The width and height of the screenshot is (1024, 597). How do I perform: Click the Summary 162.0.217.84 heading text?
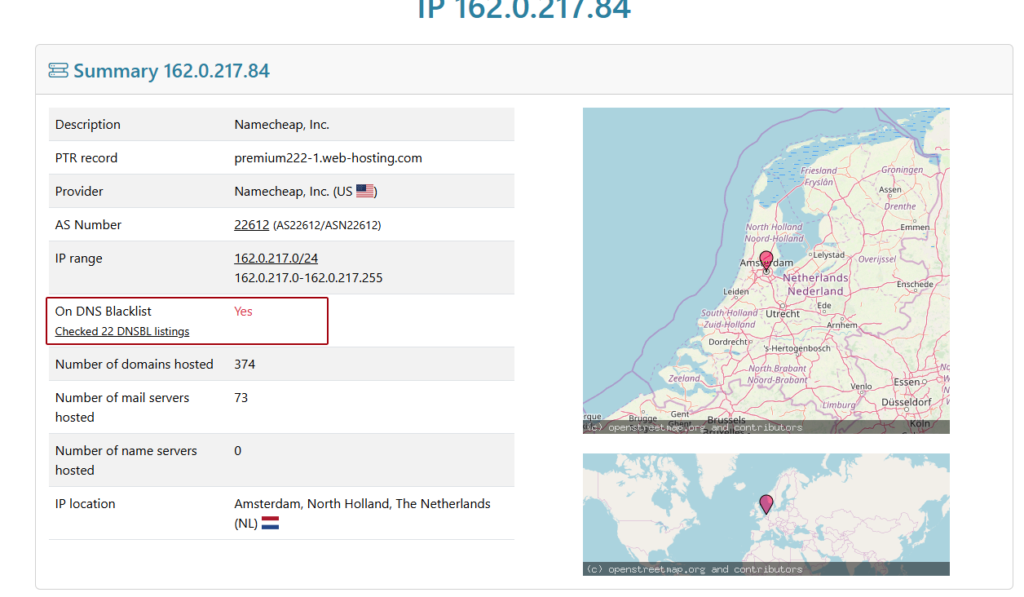[171, 71]
